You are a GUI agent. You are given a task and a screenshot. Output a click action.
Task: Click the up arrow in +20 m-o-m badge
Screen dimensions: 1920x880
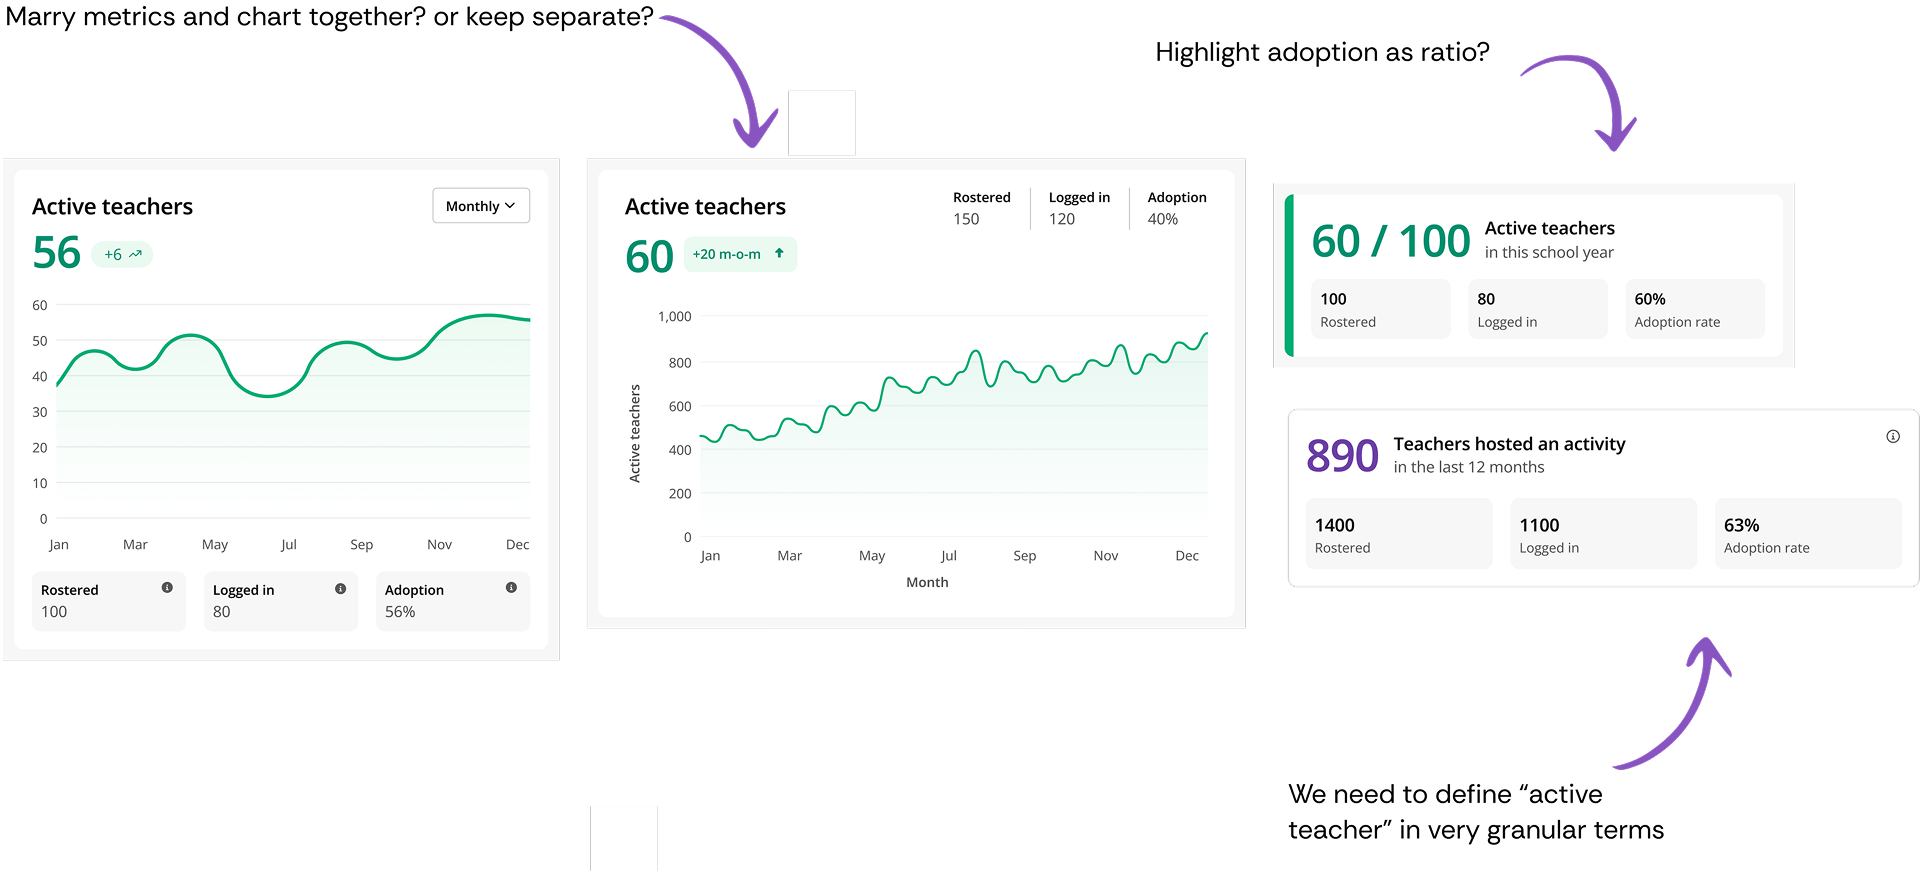click(779, 254)
